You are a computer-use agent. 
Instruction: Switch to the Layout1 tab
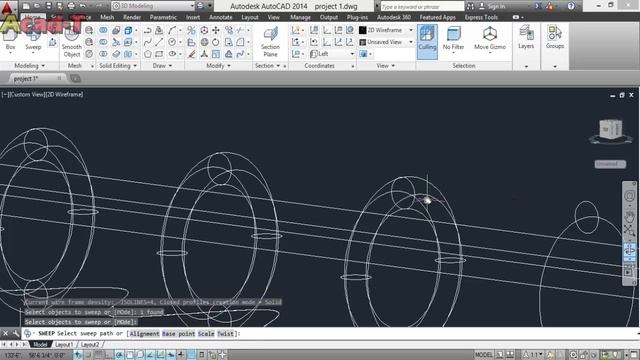pos(64,345)
